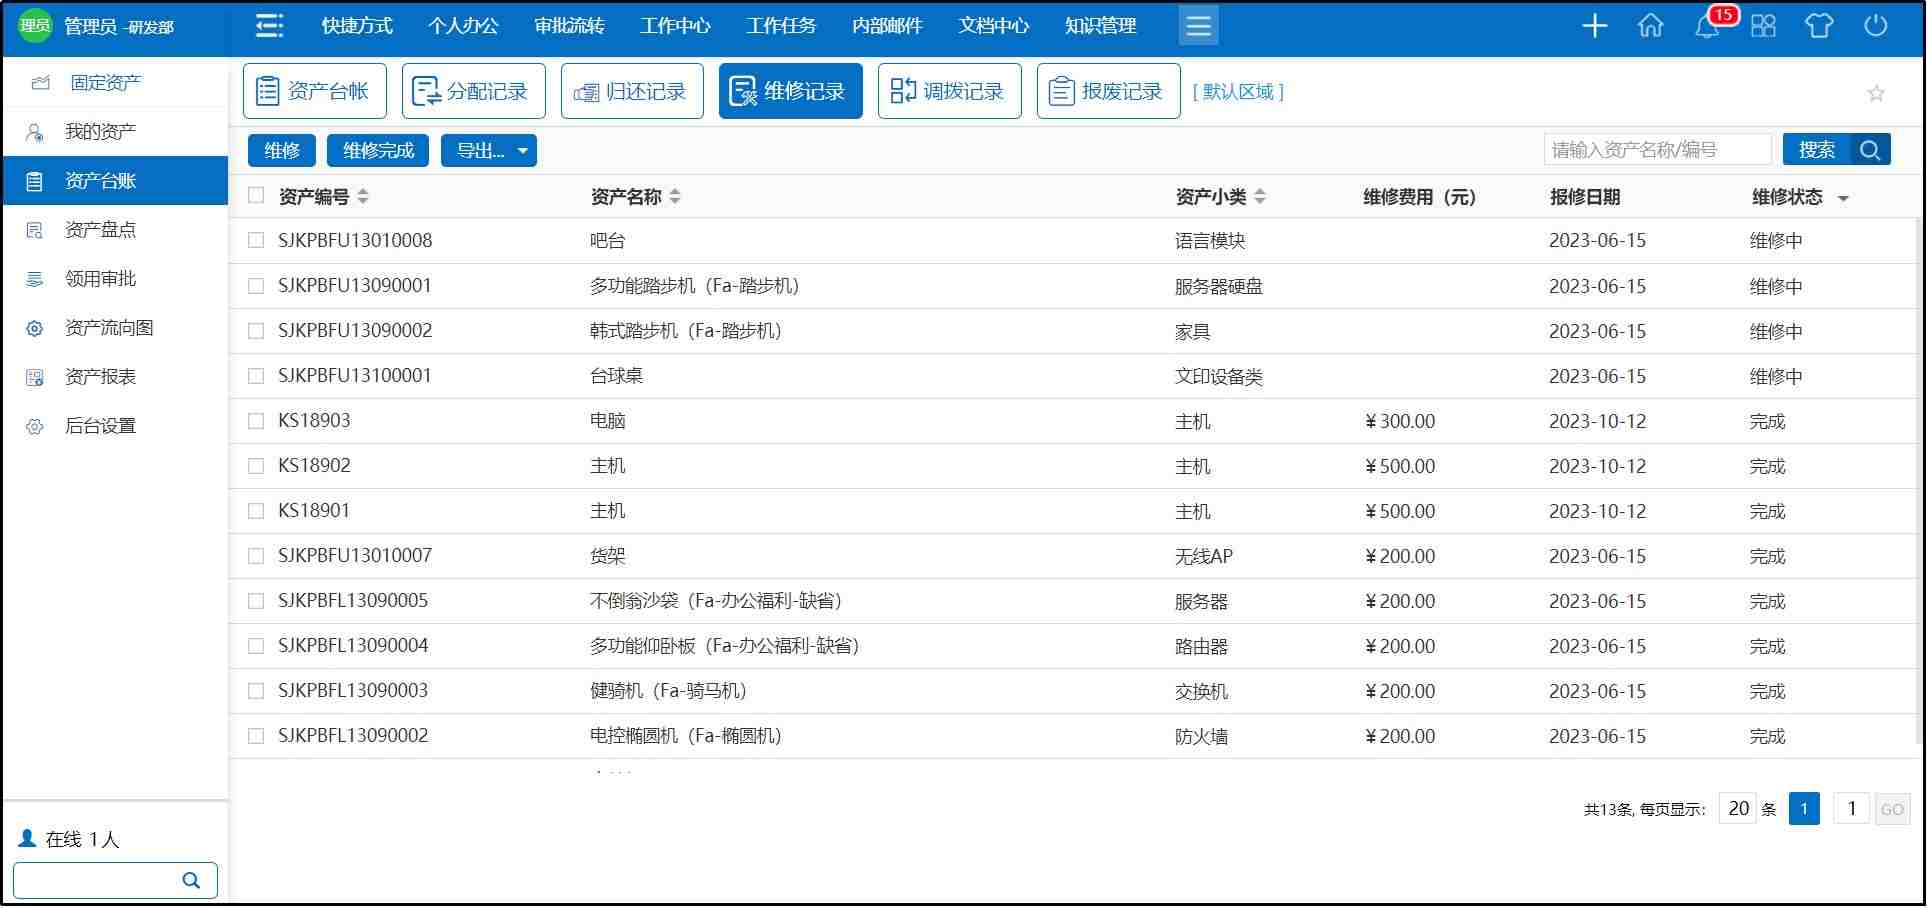1927x908 pixels.
Task: Open the 维修状态 filter dropdown
Action: 1843,198
